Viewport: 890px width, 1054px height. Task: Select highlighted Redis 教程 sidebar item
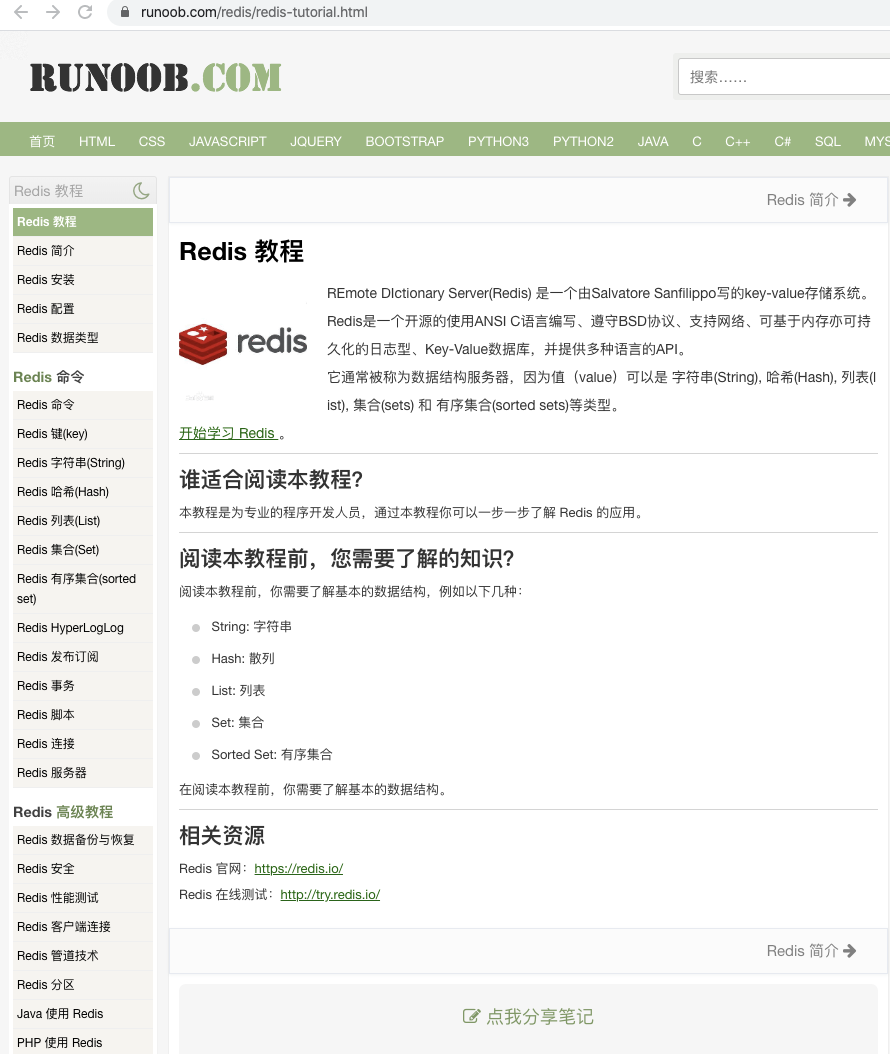(83, 222)
